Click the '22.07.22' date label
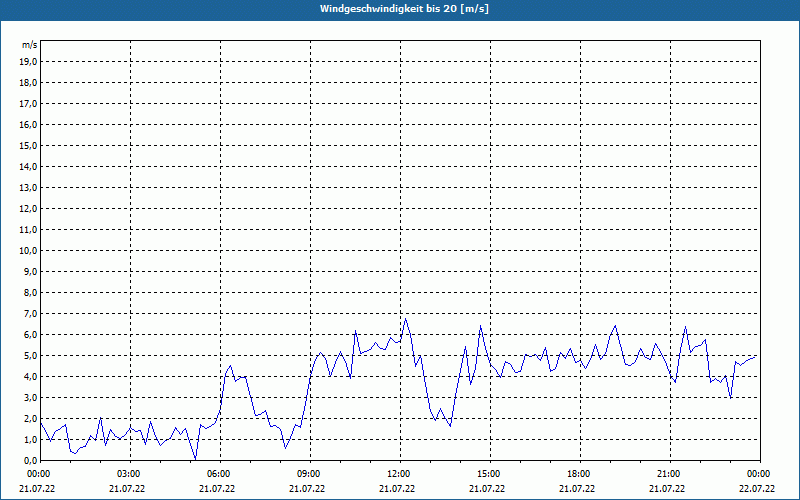Viewport: 800px width, 500px height. click(x=757, y=489)
